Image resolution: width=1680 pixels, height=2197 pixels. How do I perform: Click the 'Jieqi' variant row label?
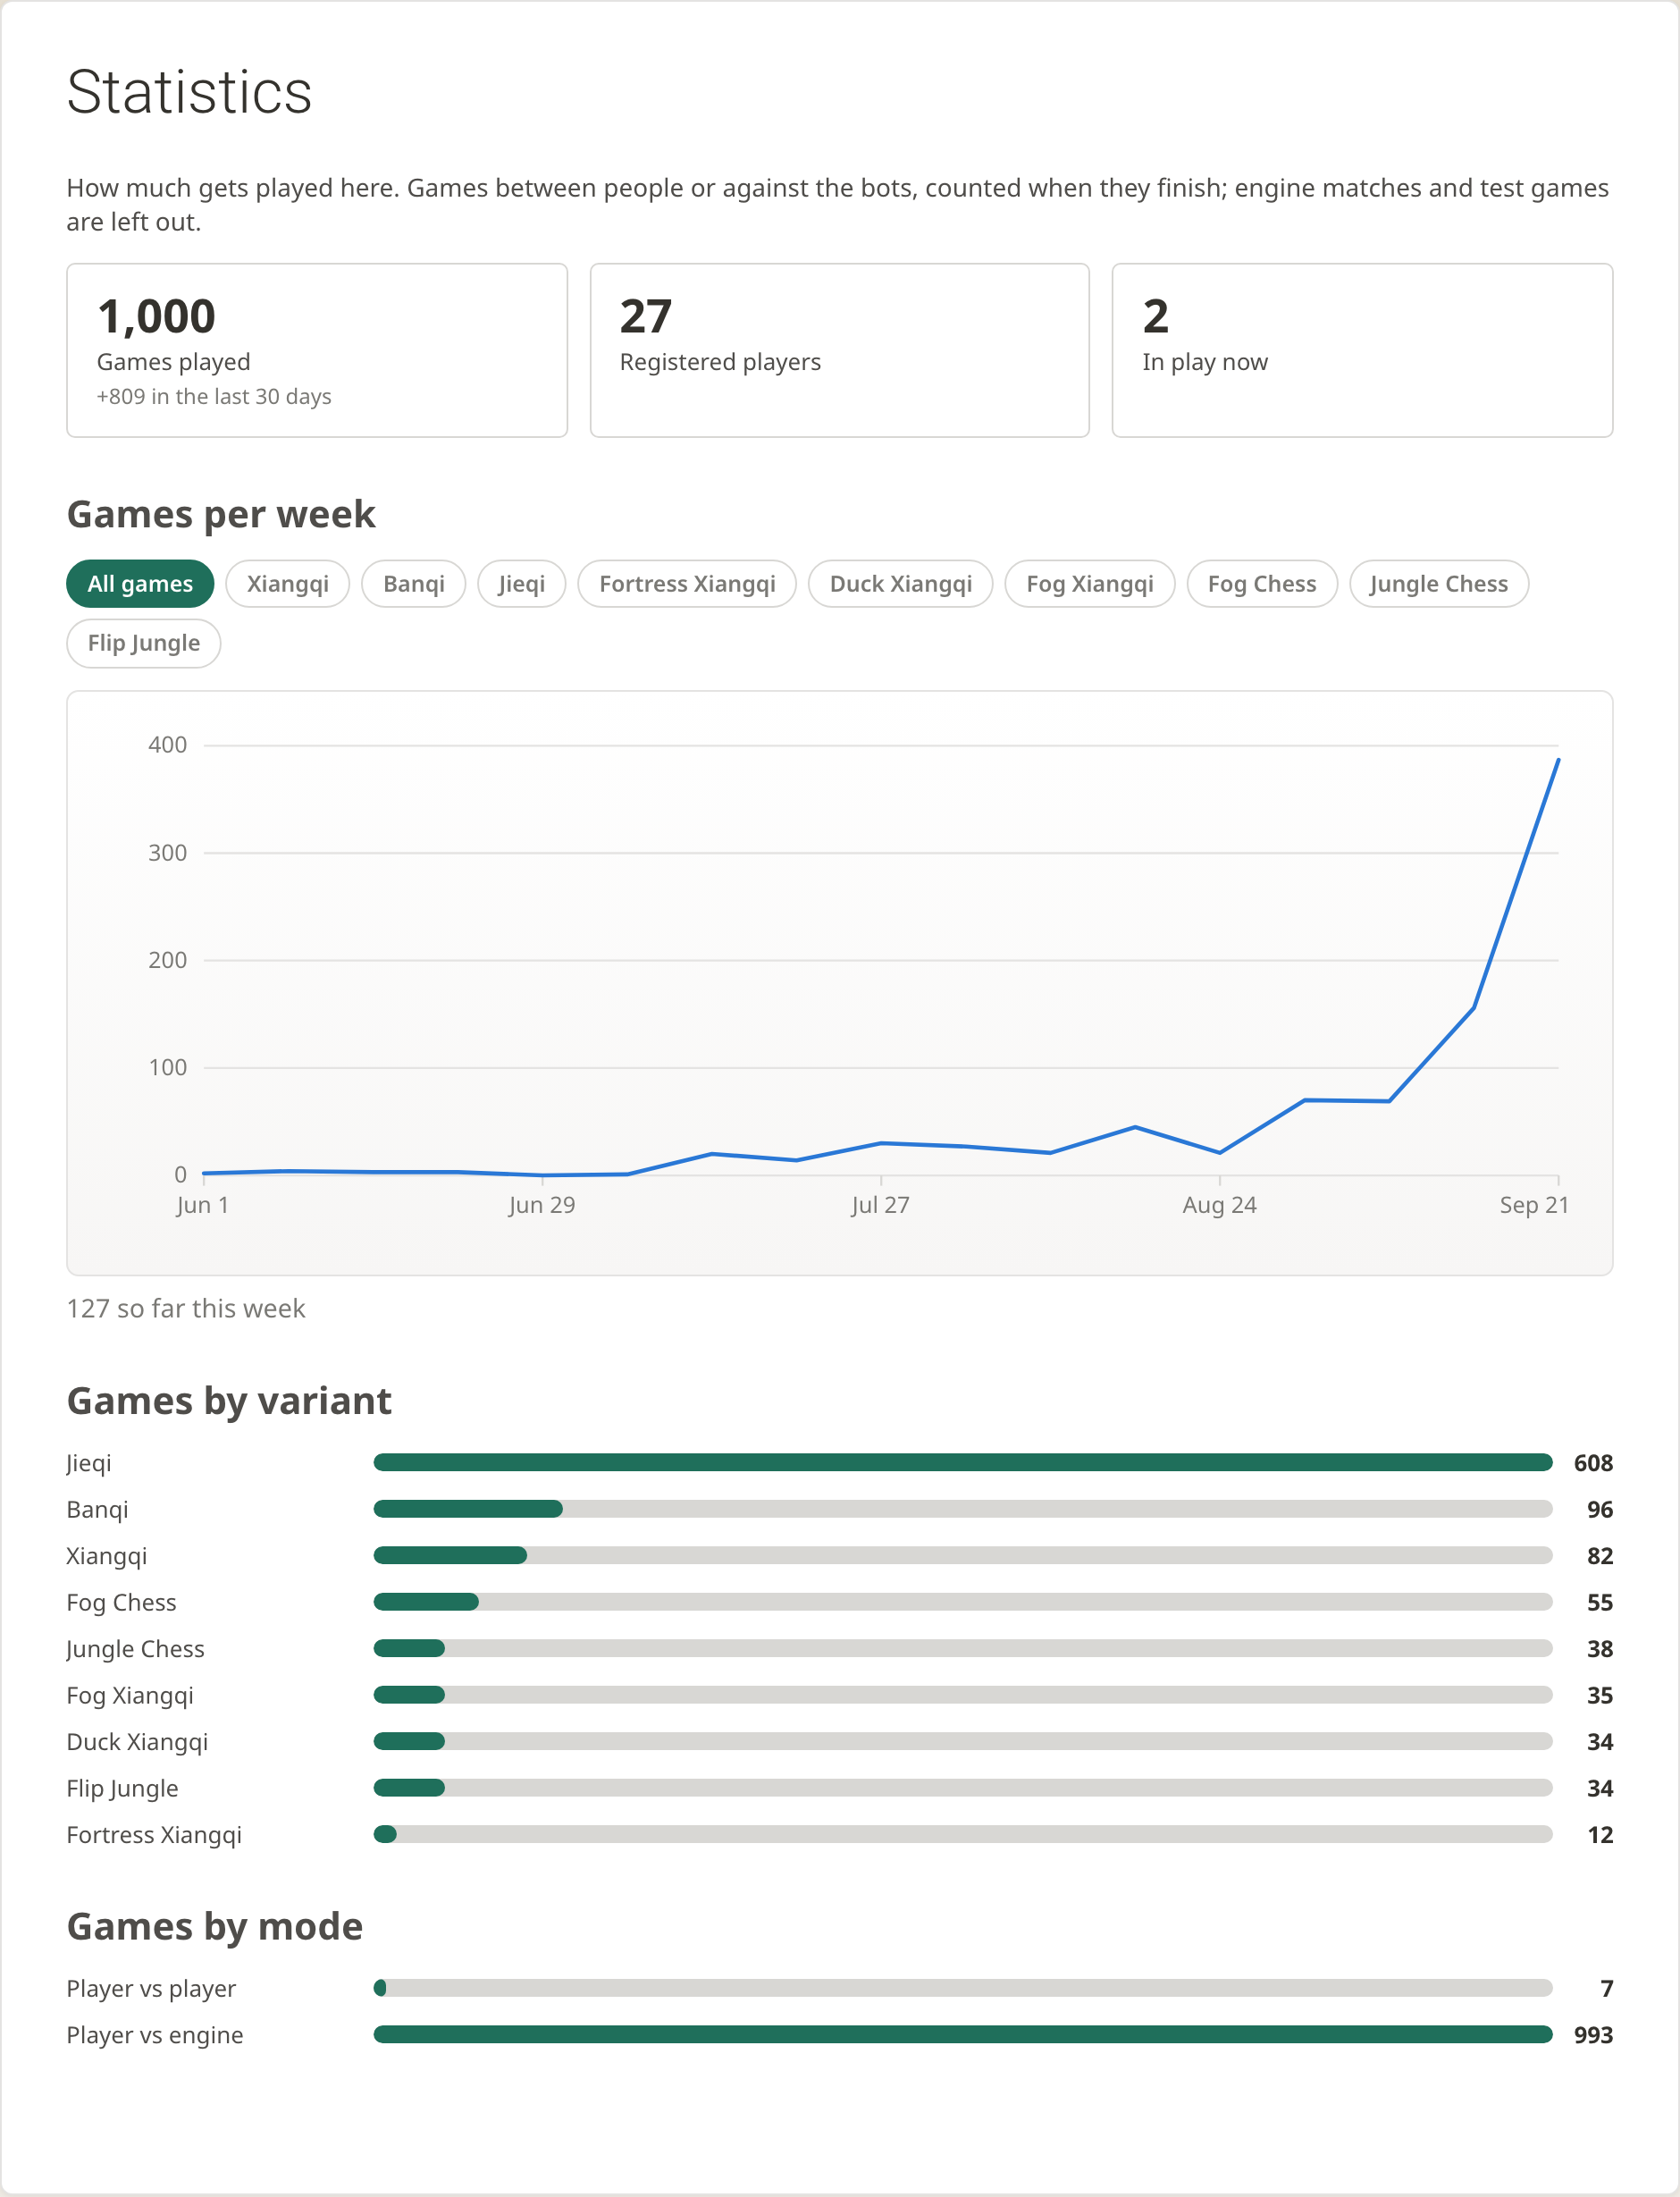(89, 1463)
